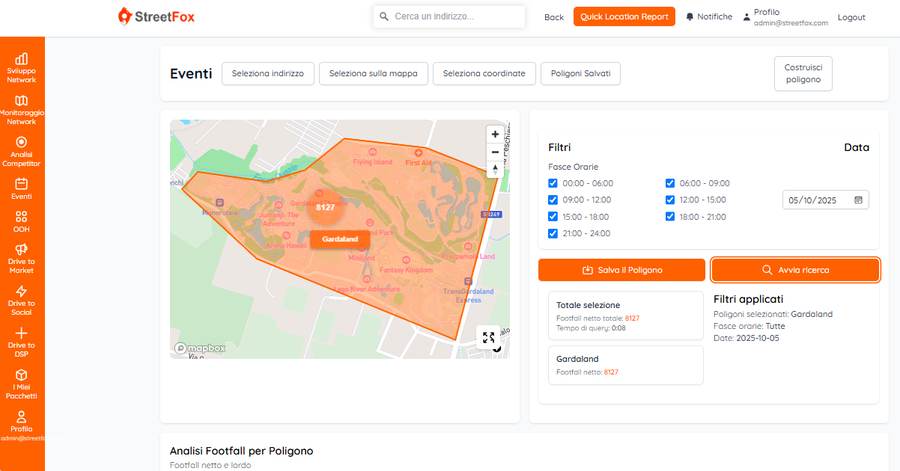The width and height of the screenshot is (900, 471).
Task: Open the Eventi section in the sidebar
Action: tap(21, 189)
